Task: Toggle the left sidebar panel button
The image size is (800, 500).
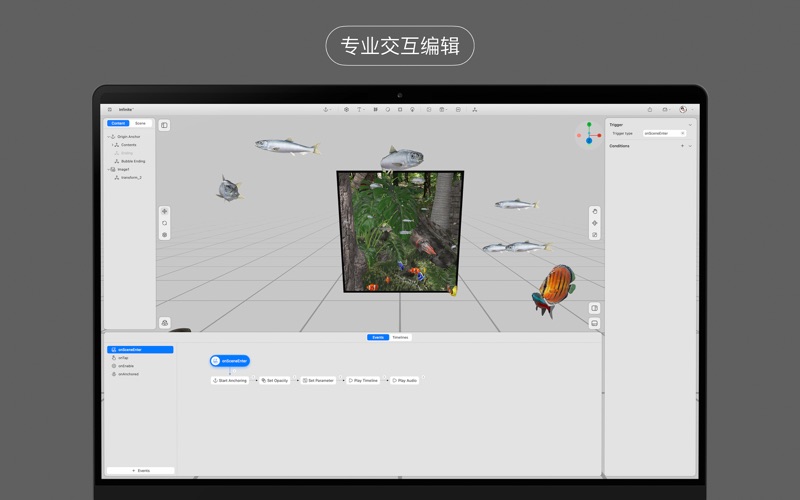Action: [164, 125]
